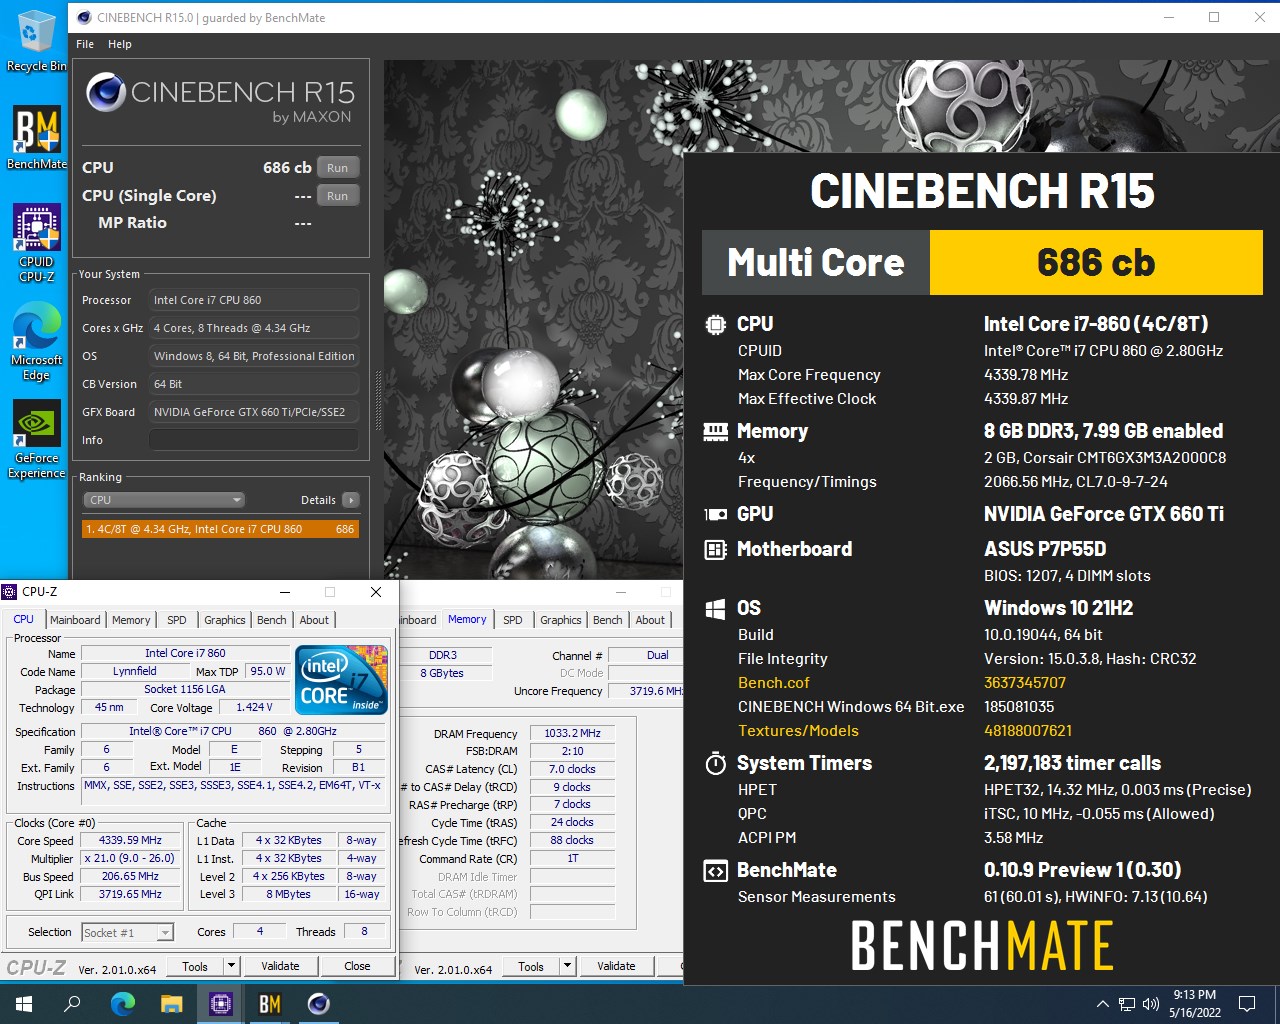Open Edge from the taskbar

click(122, 1004)
